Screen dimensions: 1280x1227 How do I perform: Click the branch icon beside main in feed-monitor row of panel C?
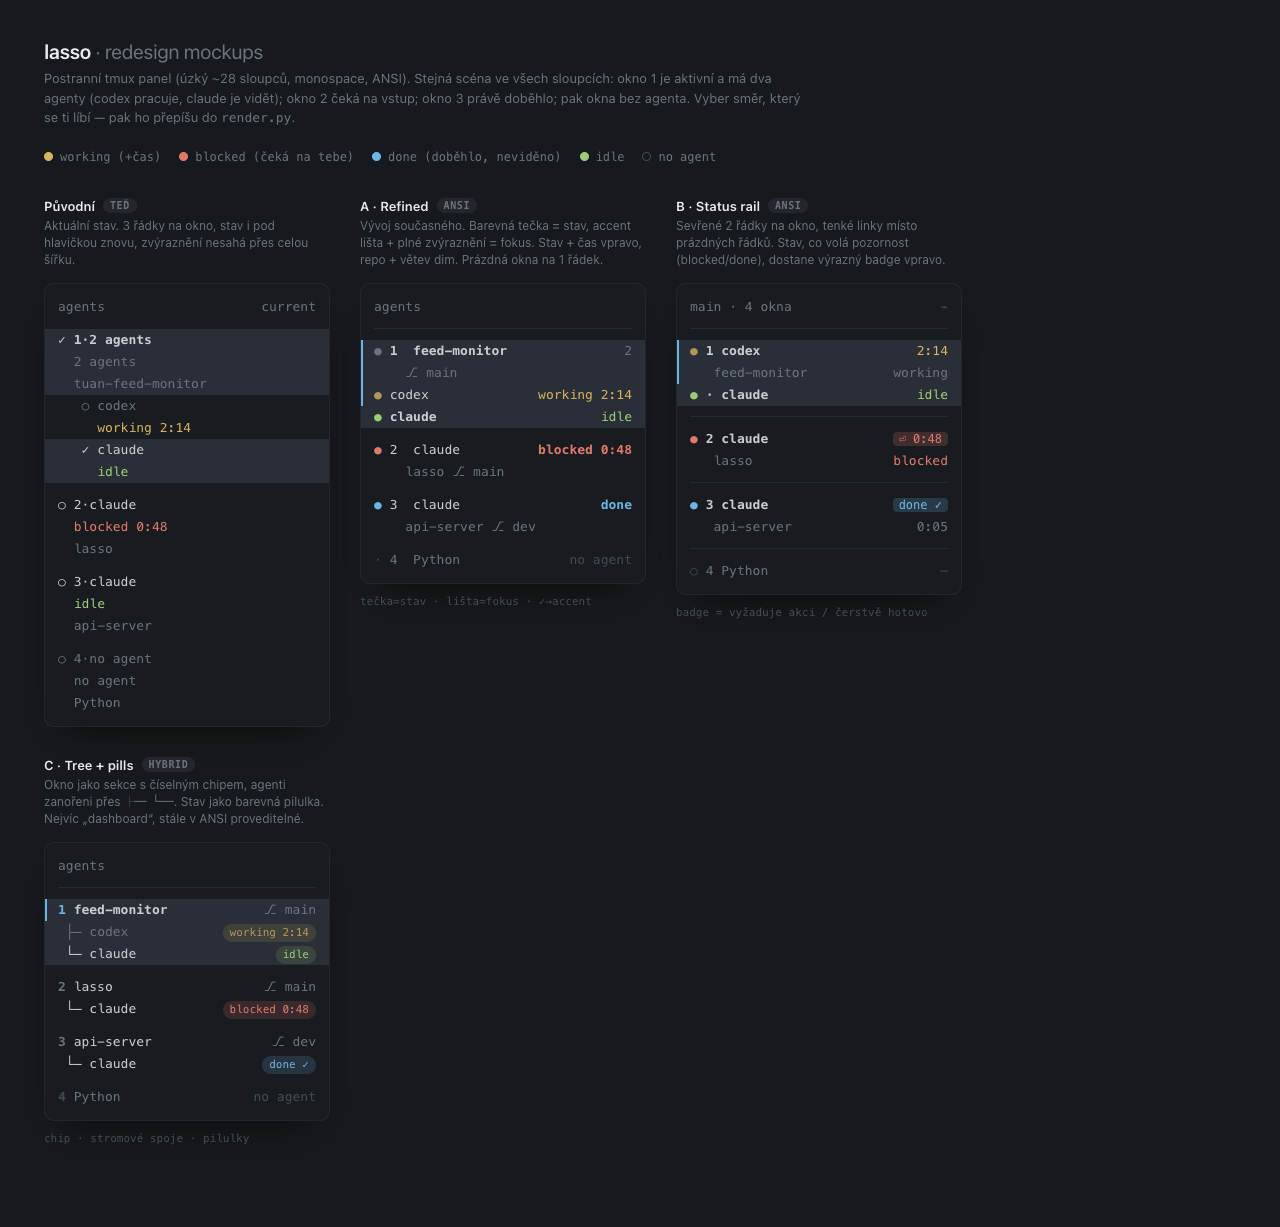pyautogui.click(x=271, y=910)
